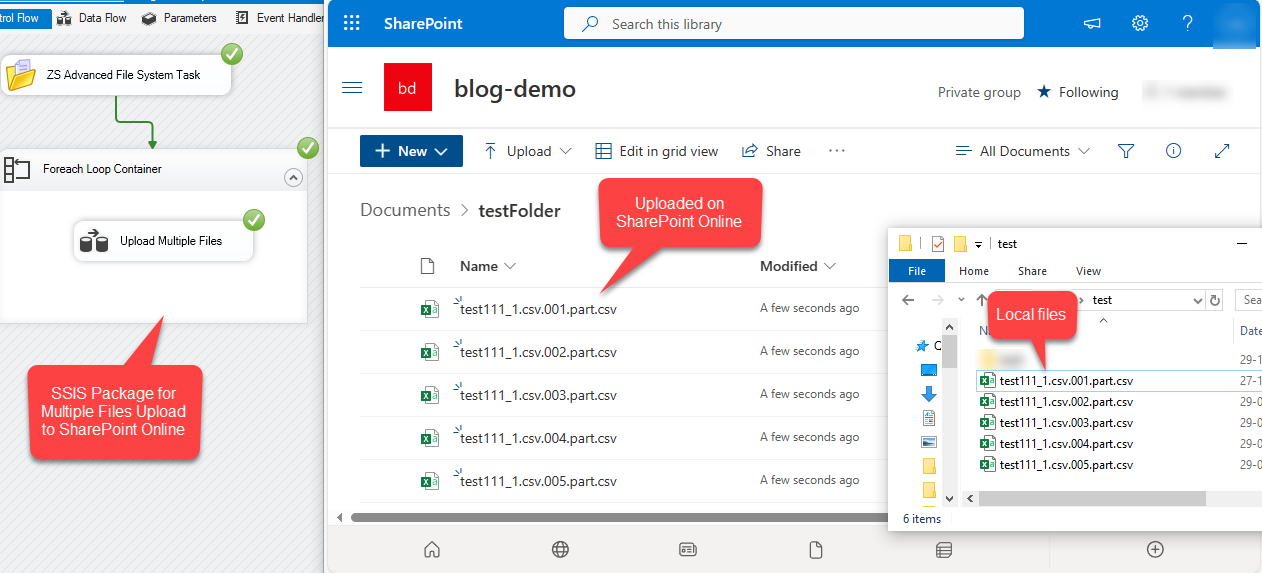The image size is (1262, 573).
Task: Click the New button
Action: coord(411,151)
